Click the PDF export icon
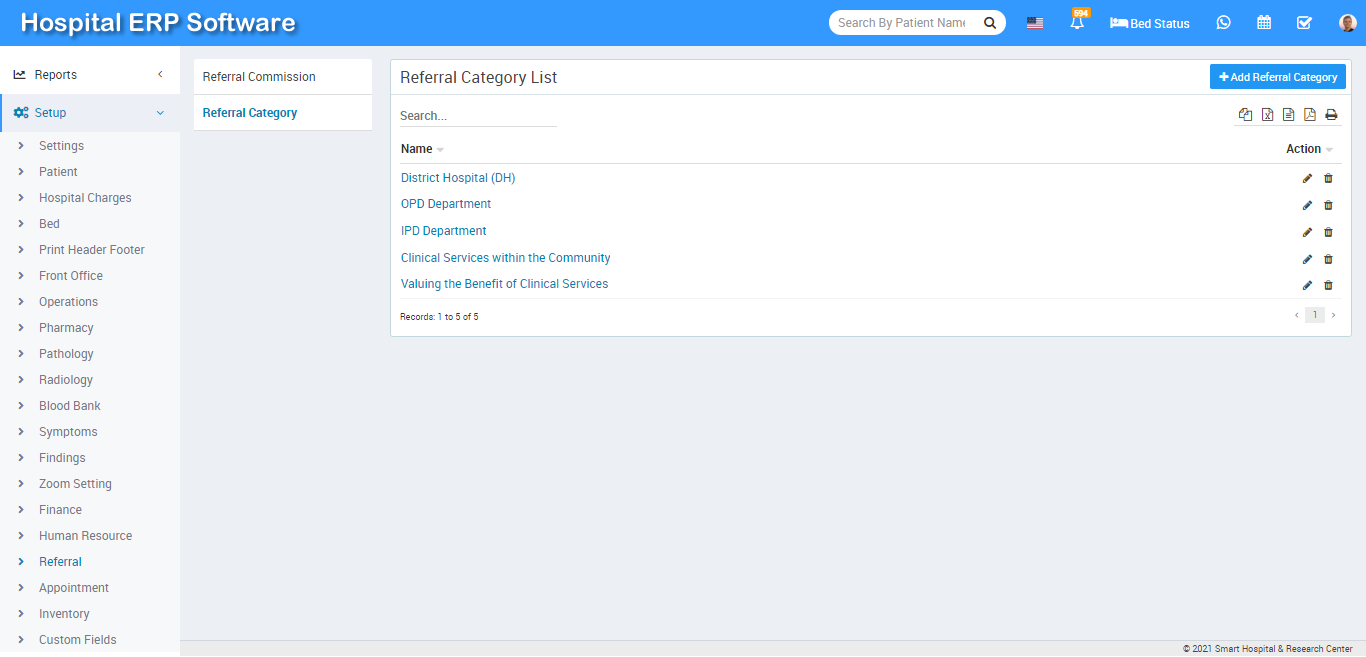 click(1310, 115)
